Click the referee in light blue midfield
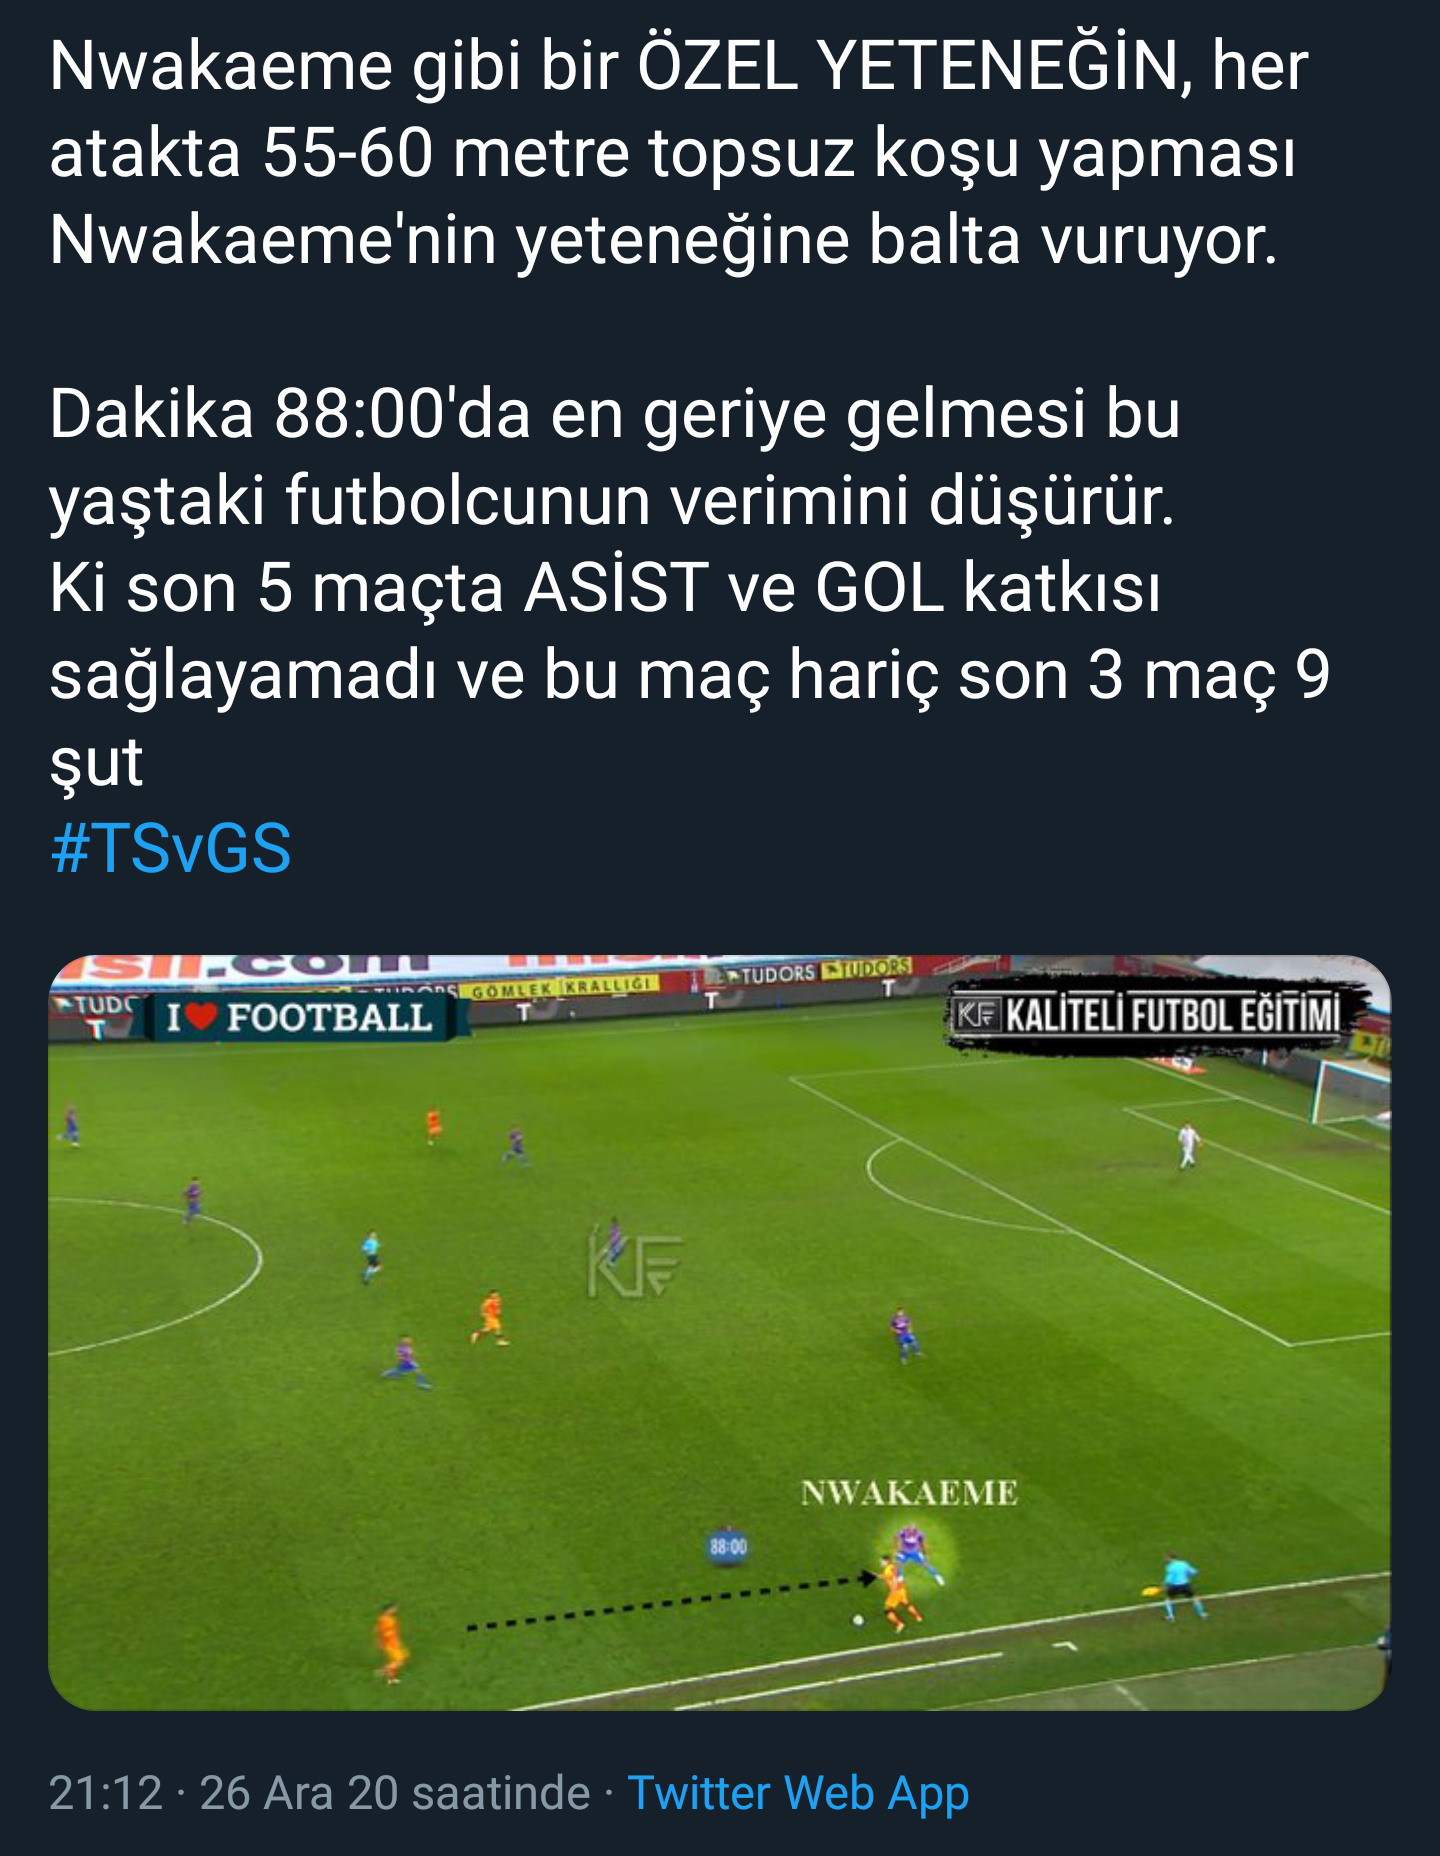This screenshot has width=1440, height=1856. coord(371,1256)
